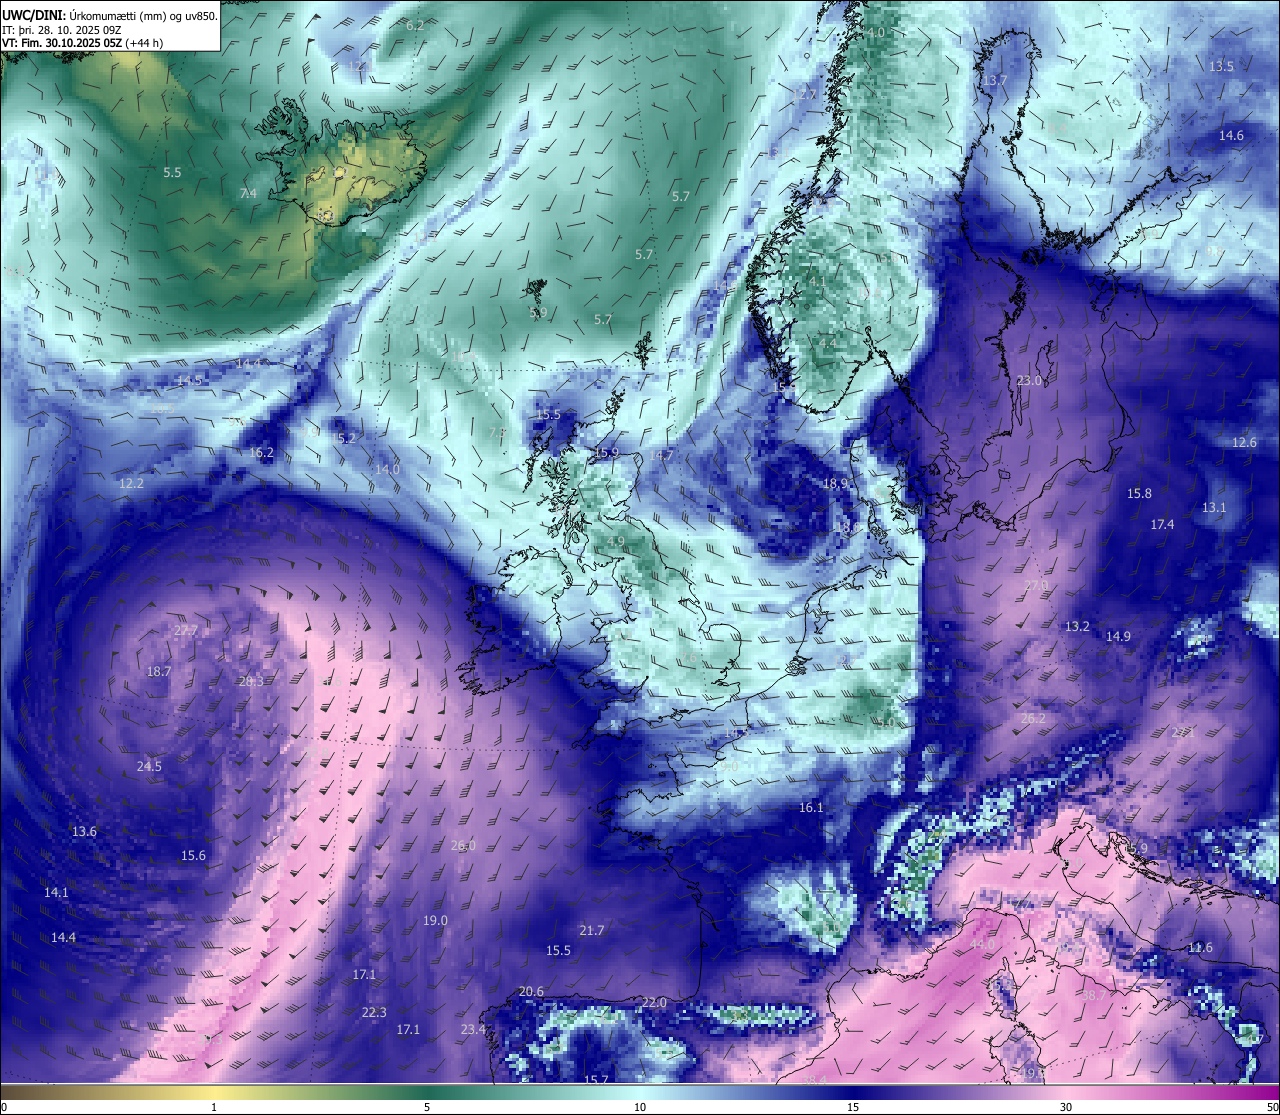
Task: Click the value label '22.3'
Action: (x=374, y=1012)
